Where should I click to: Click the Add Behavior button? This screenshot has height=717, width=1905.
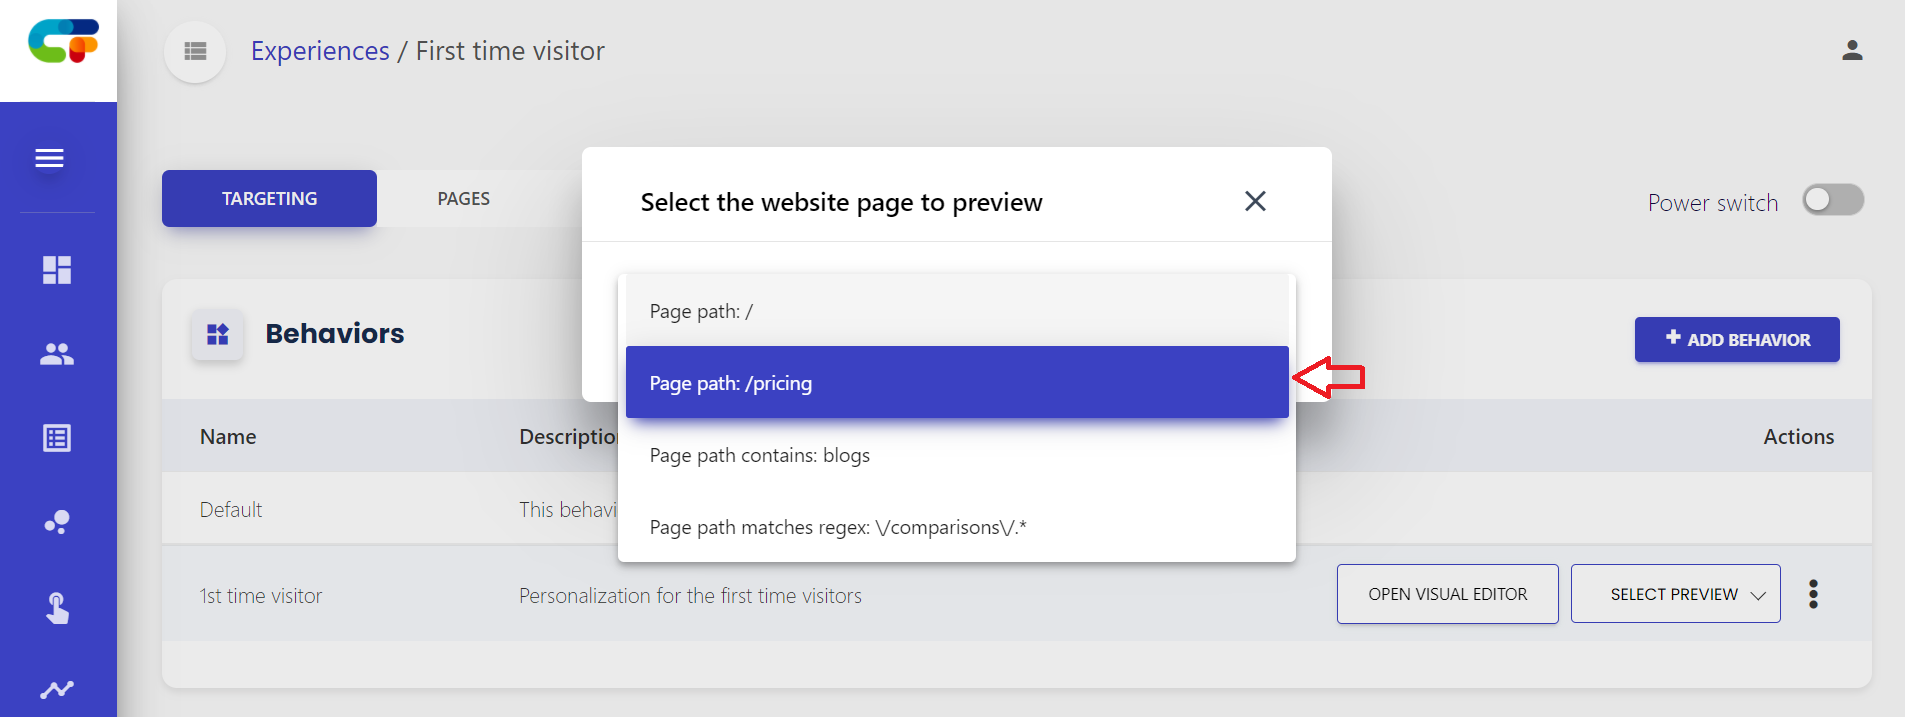(1737, 340)
